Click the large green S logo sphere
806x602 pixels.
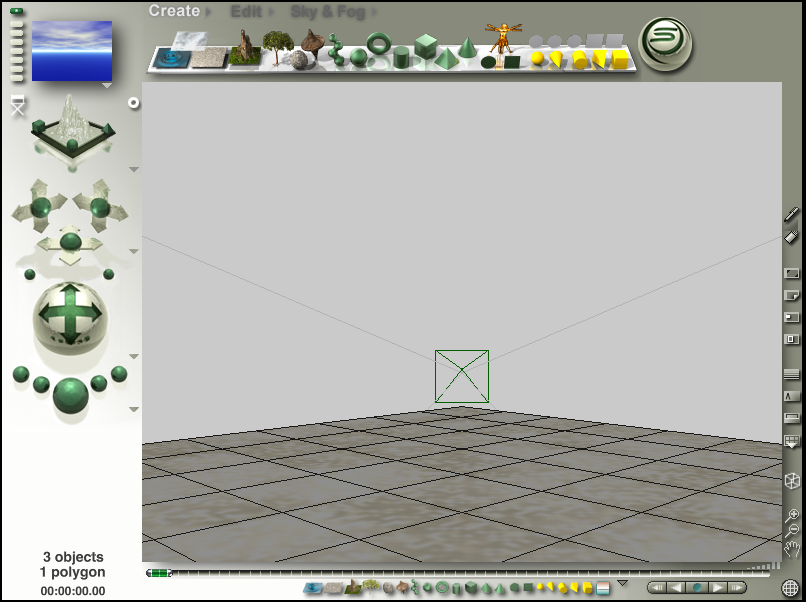665,44
